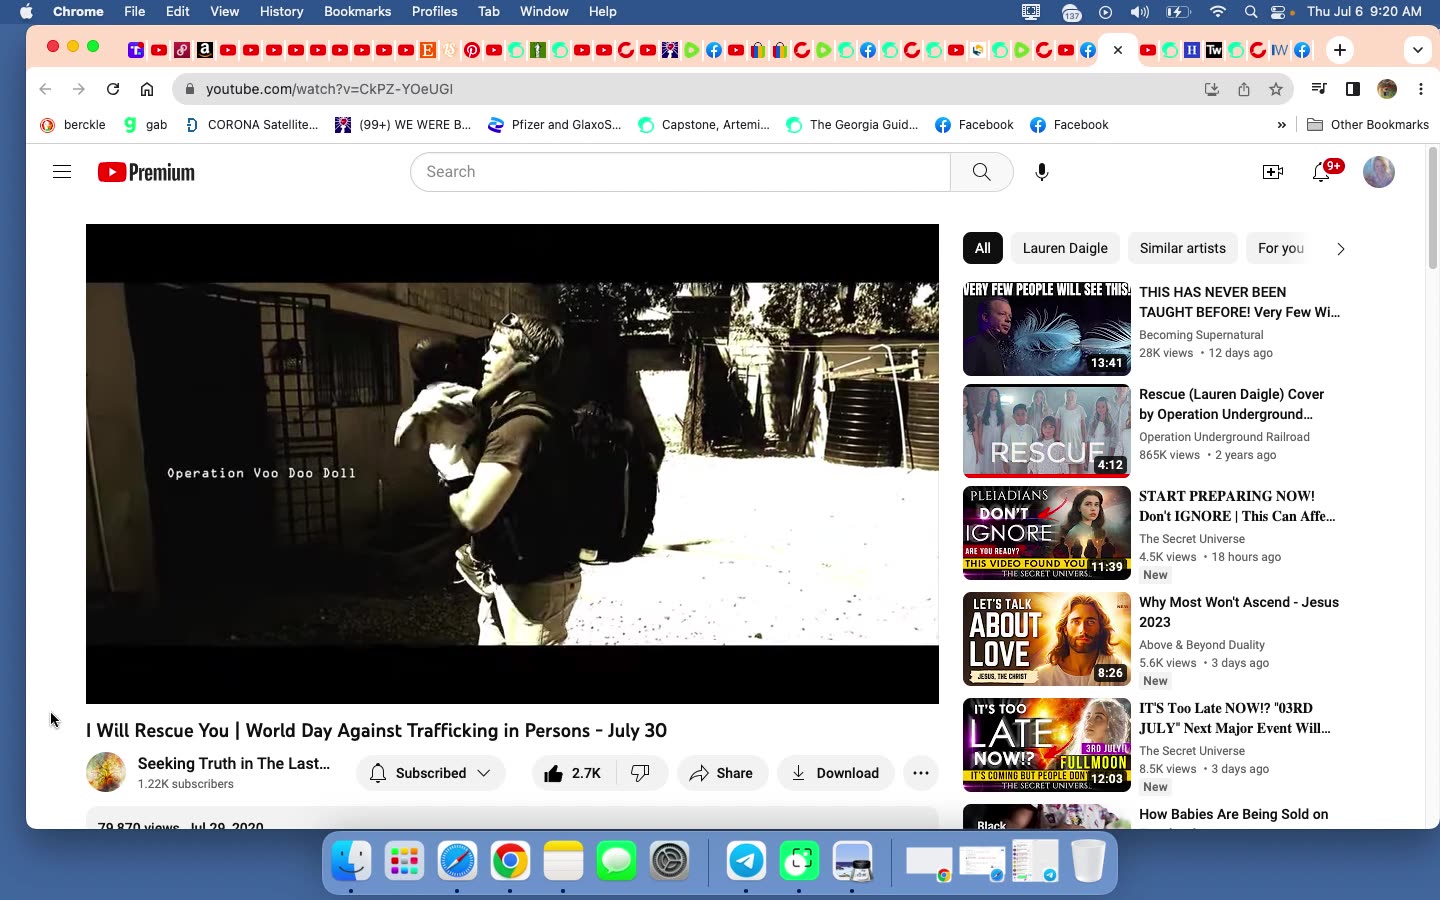The image size is (1440, 900).
Task: Open the Let's Talk About Love thumbnail
Action: (1046, 639)
